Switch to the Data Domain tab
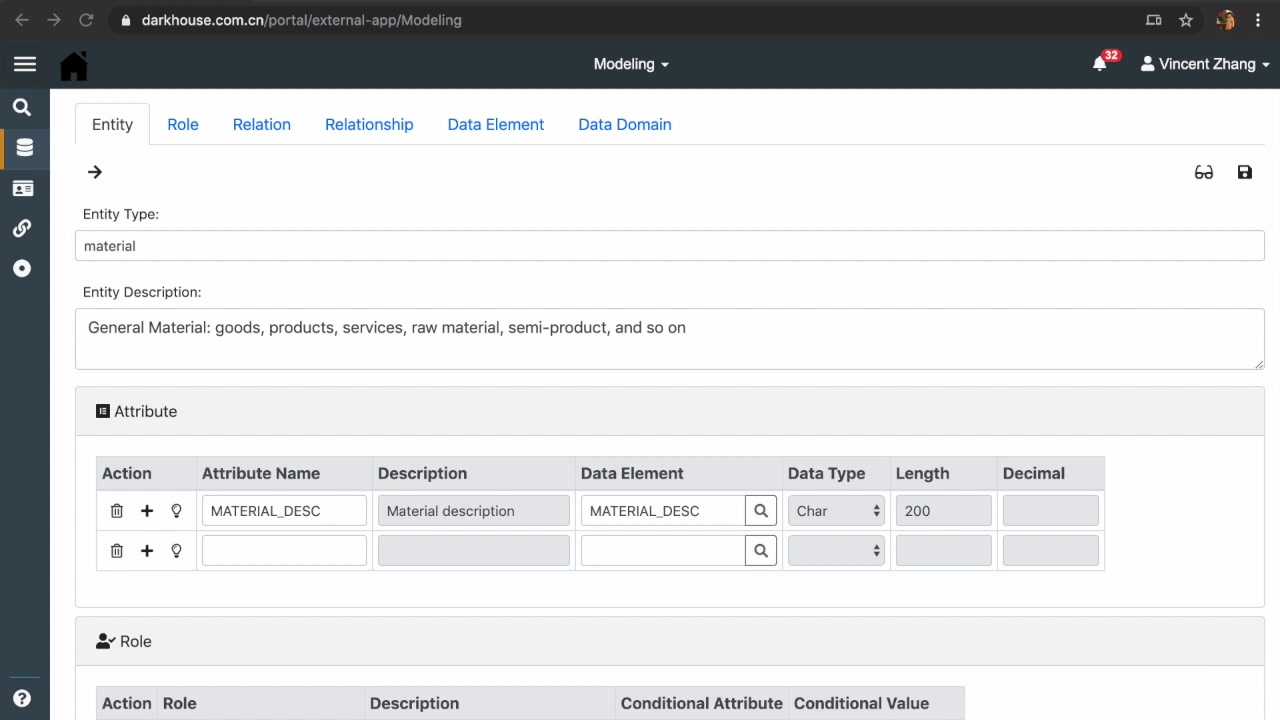The height and width of the screenshot is (720, 1280). coord(624,124)
